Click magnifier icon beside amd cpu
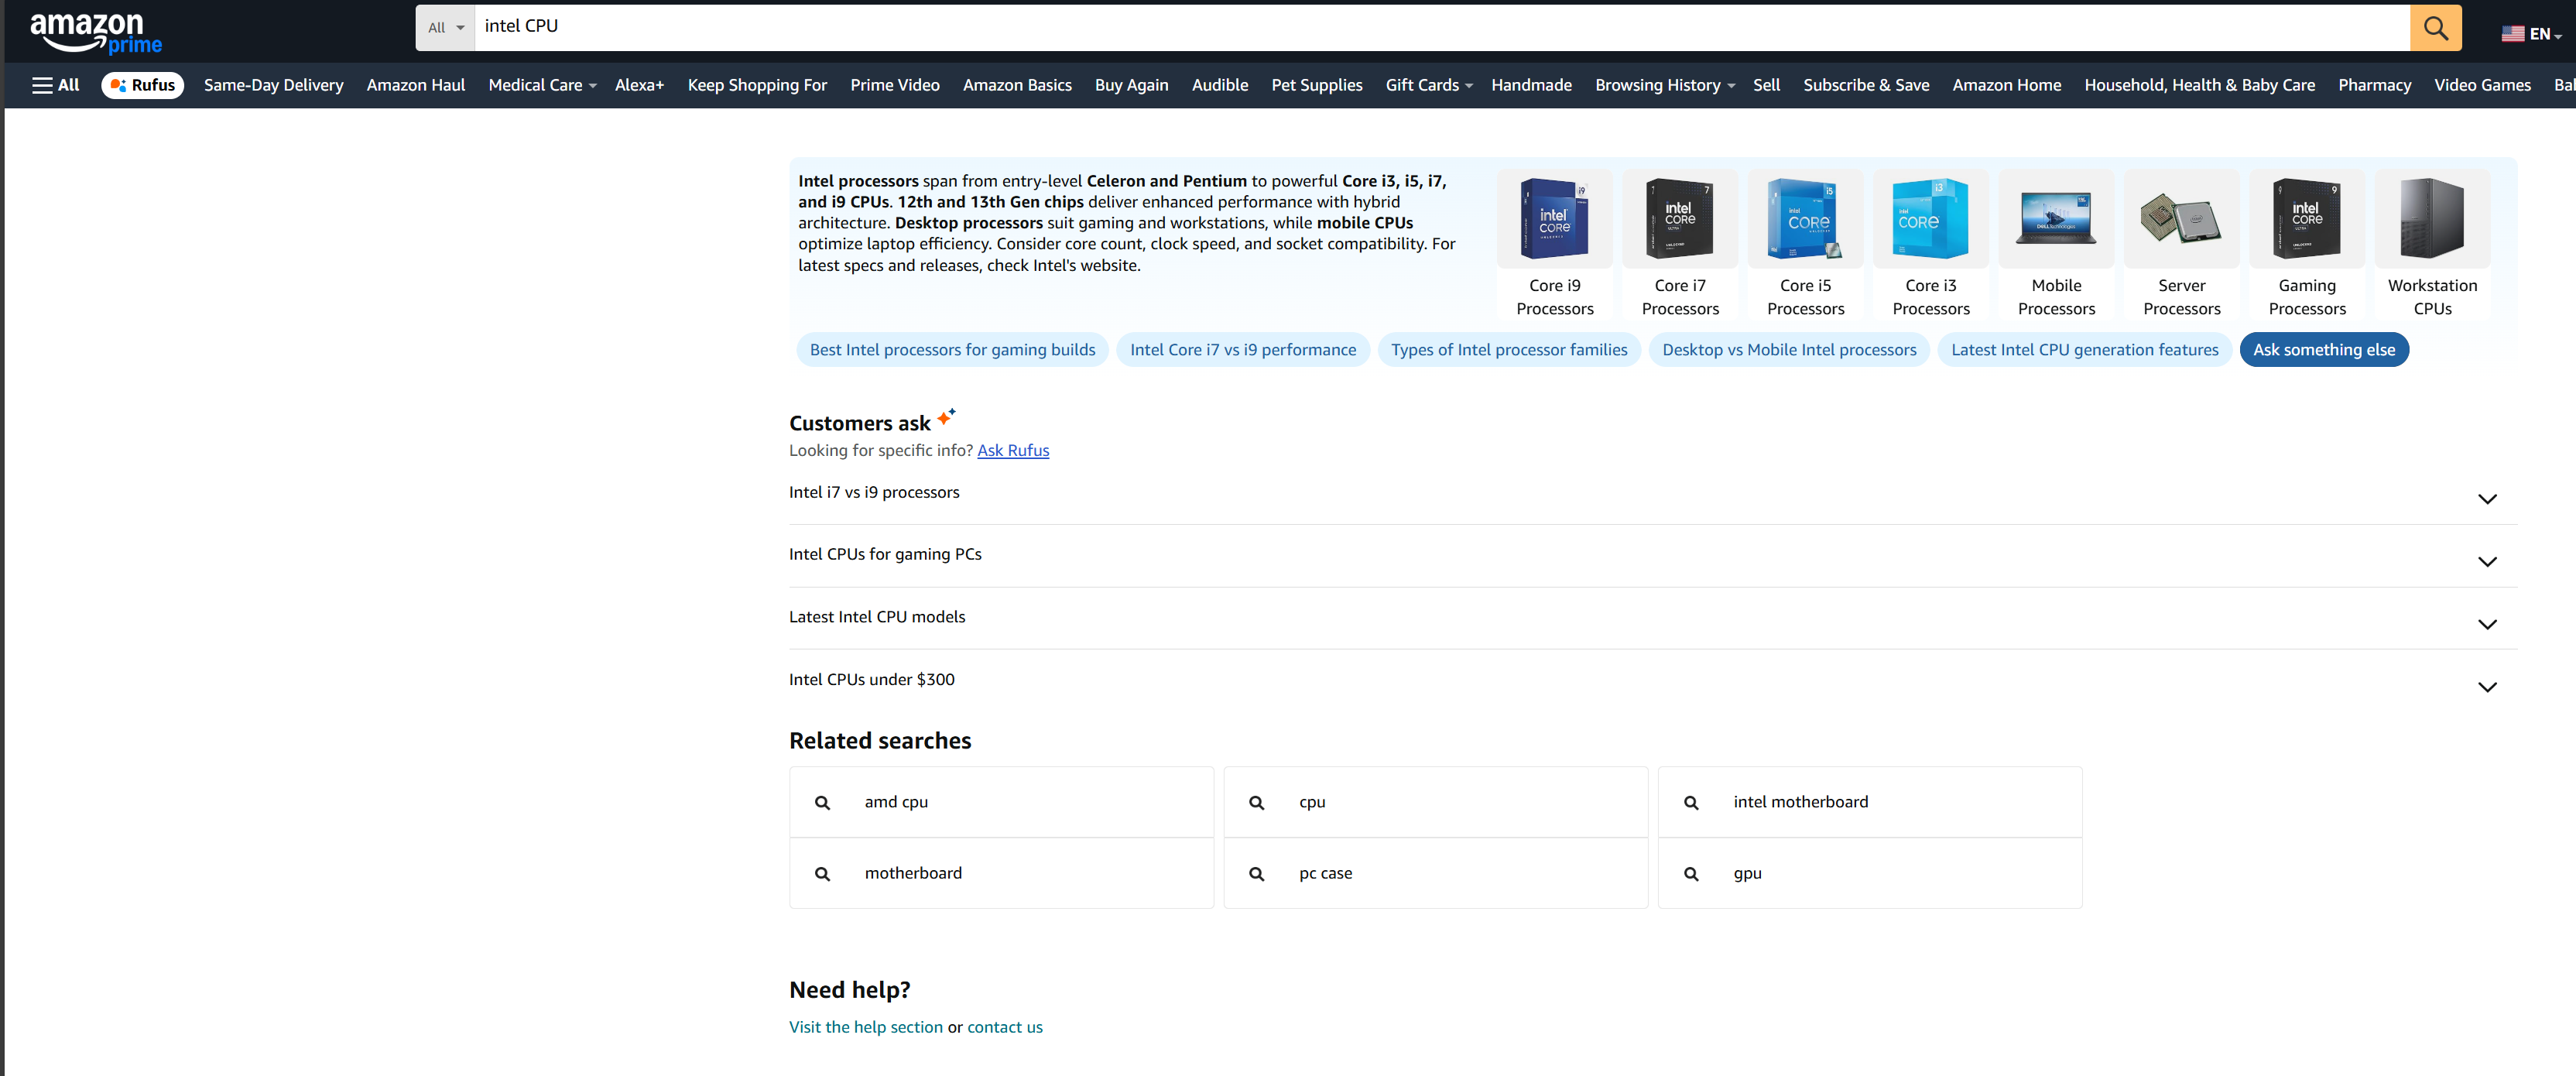This screenshot has height=1076, width=2576. pos(822,803)
